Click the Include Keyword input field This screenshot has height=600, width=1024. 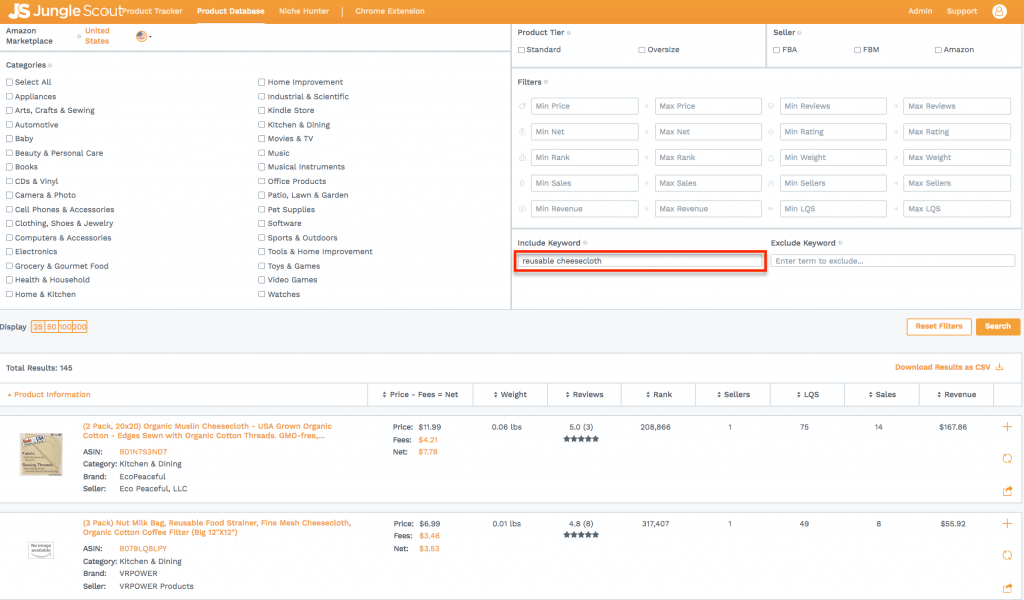pyautogui.click(x=639, y=261)
